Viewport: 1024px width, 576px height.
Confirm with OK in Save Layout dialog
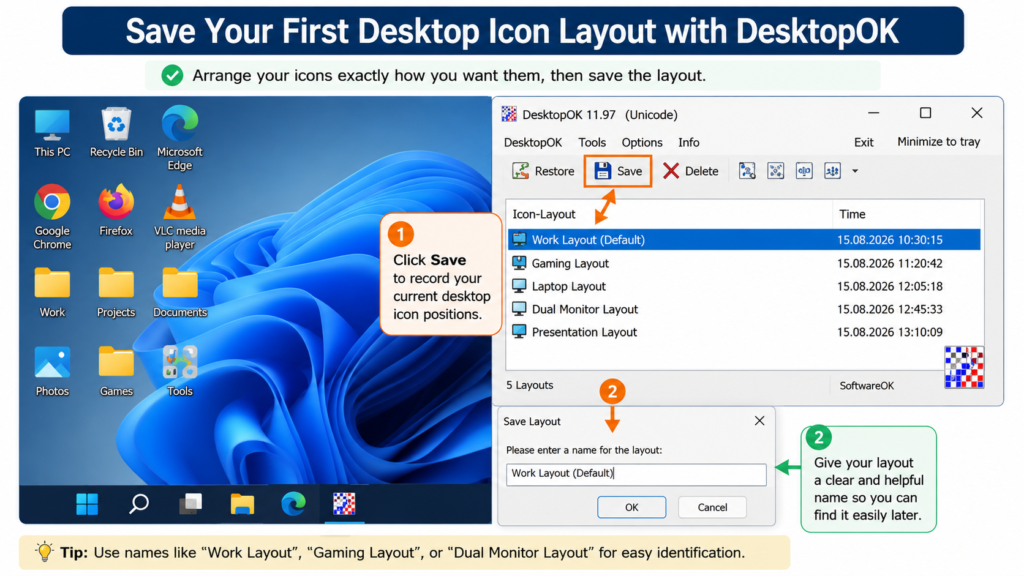pos(632,507)
